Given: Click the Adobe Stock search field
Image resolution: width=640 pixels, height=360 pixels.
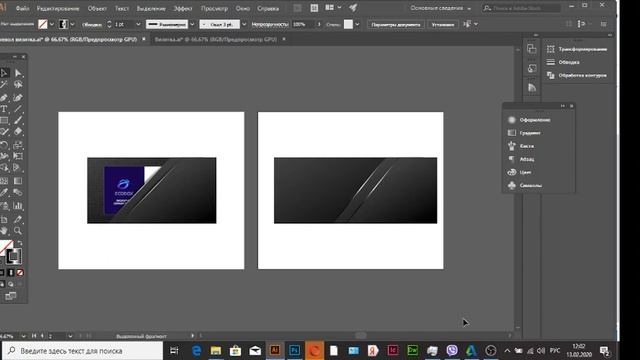Looking at the screenshot, I should pos(521,8).
